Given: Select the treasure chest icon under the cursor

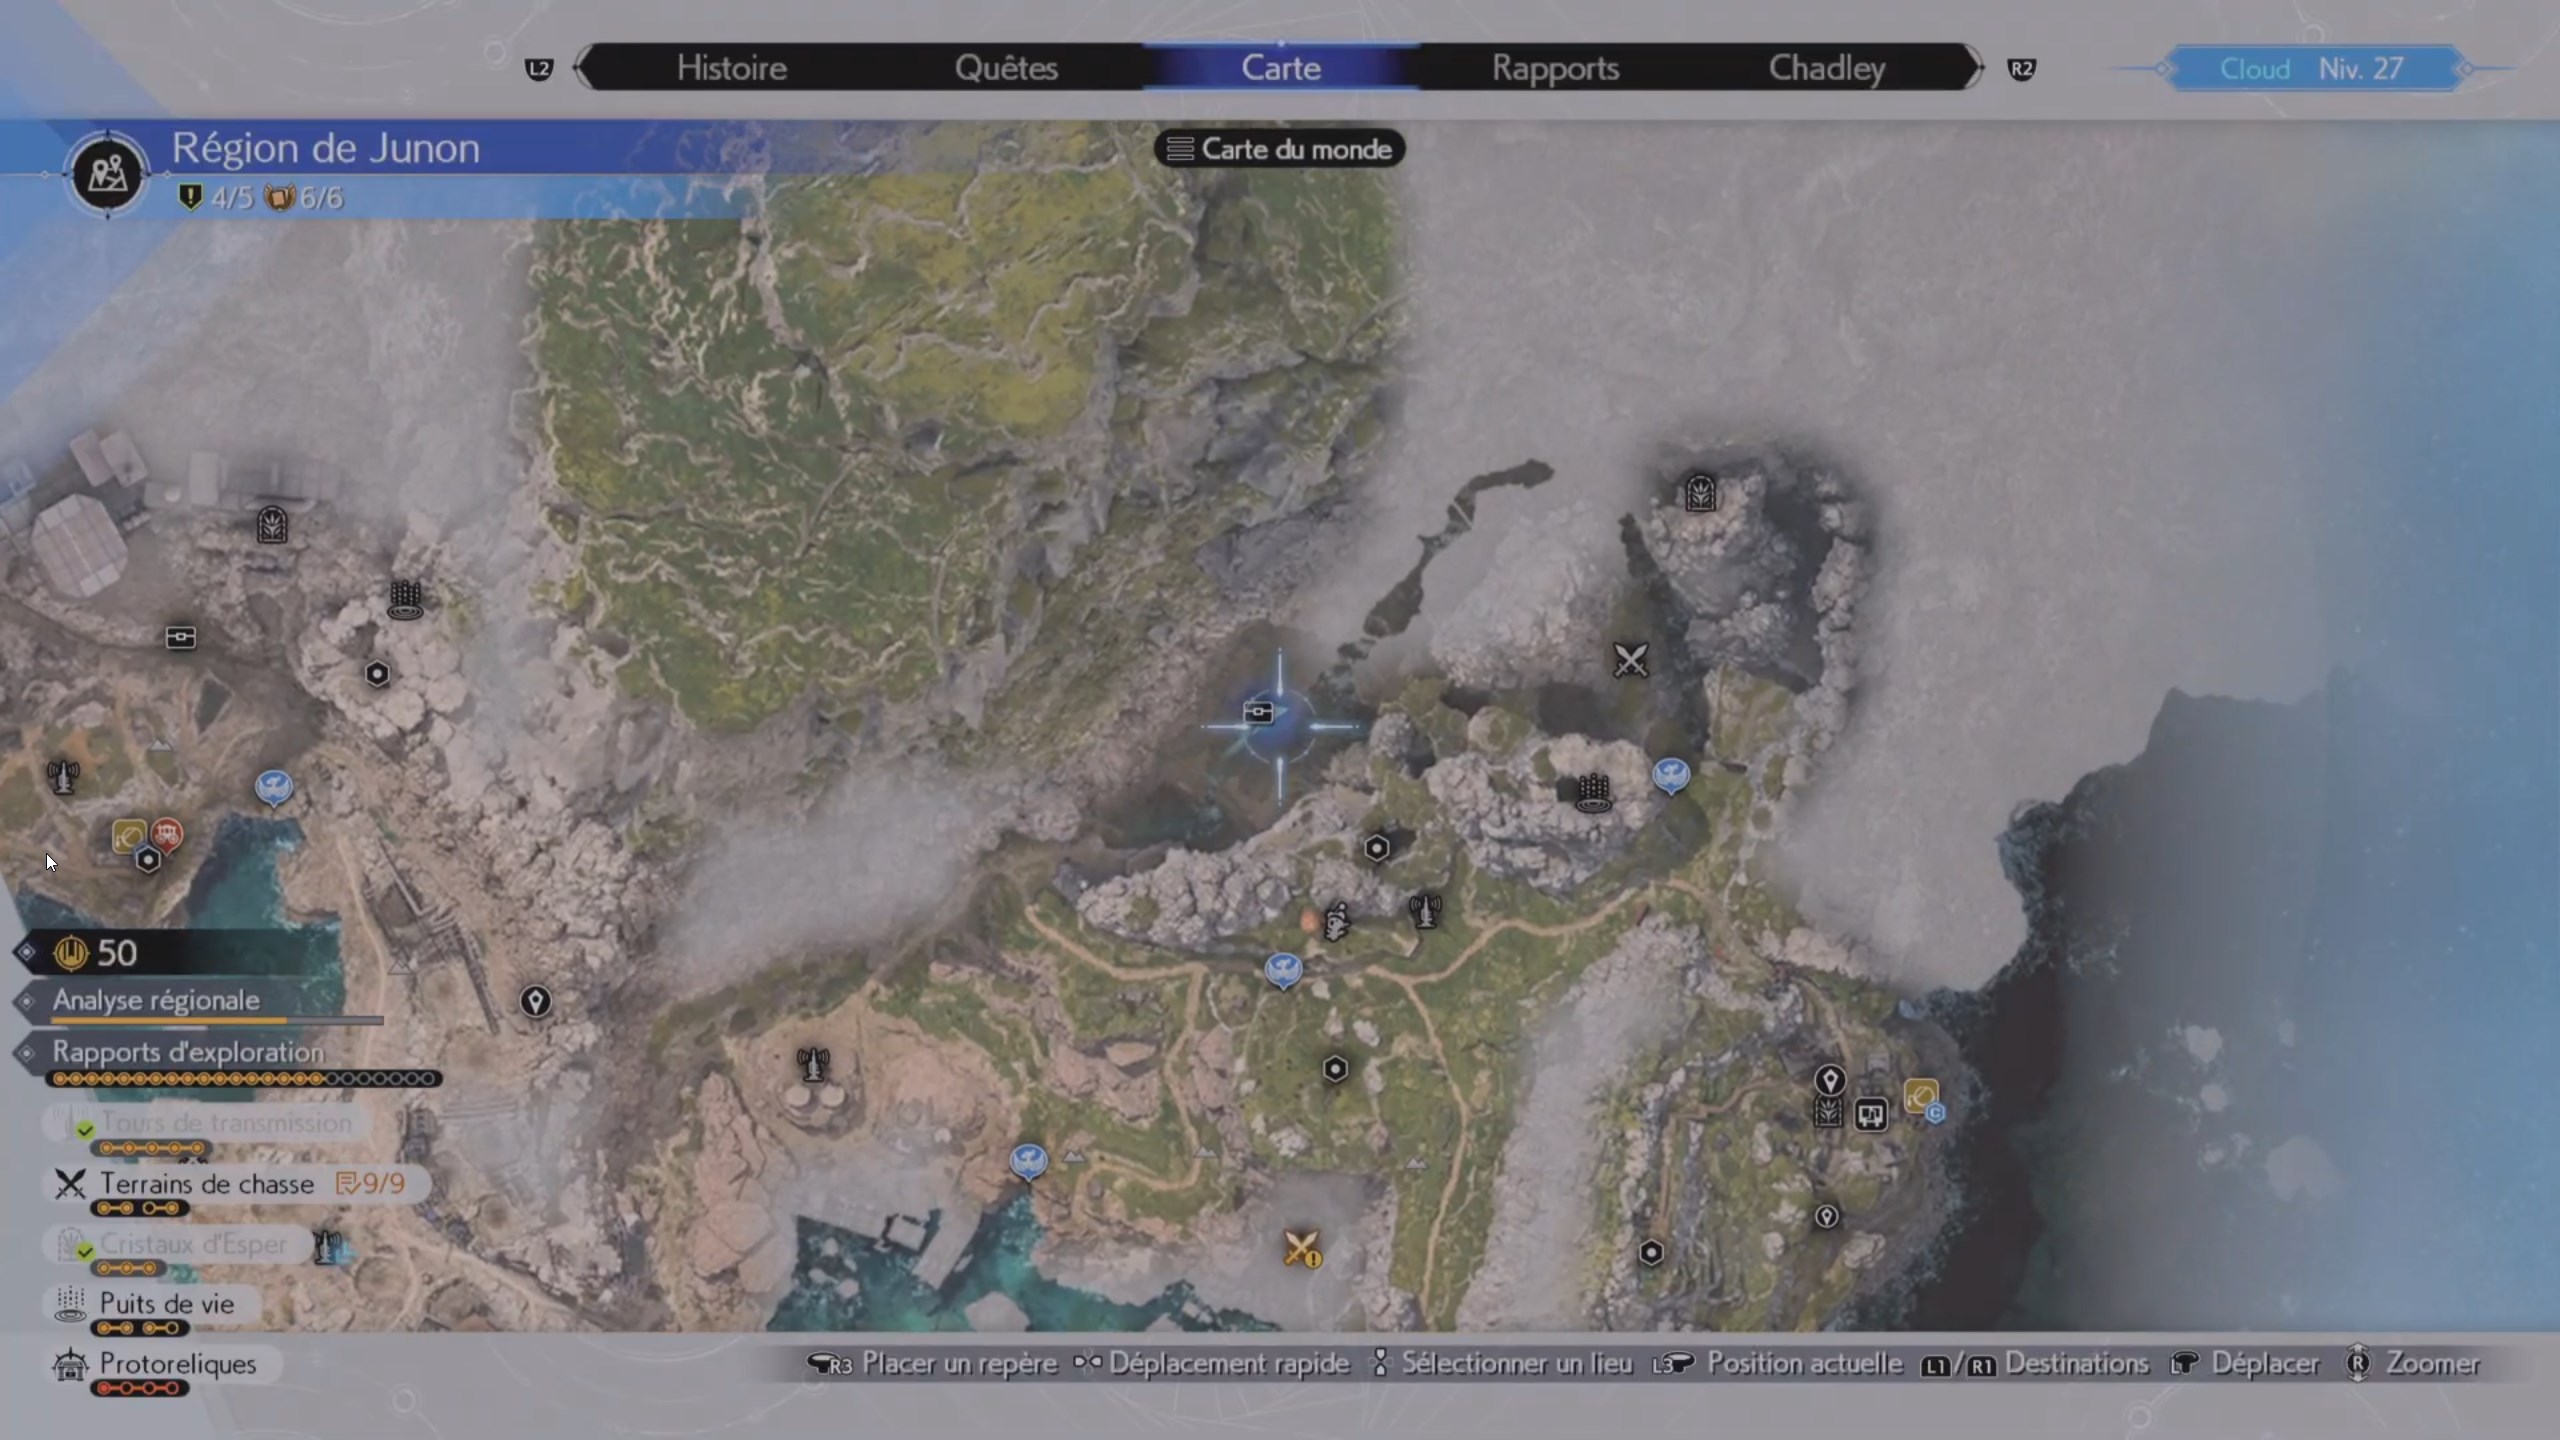Looking at the screenshot, I should (x=1258, y=712).
